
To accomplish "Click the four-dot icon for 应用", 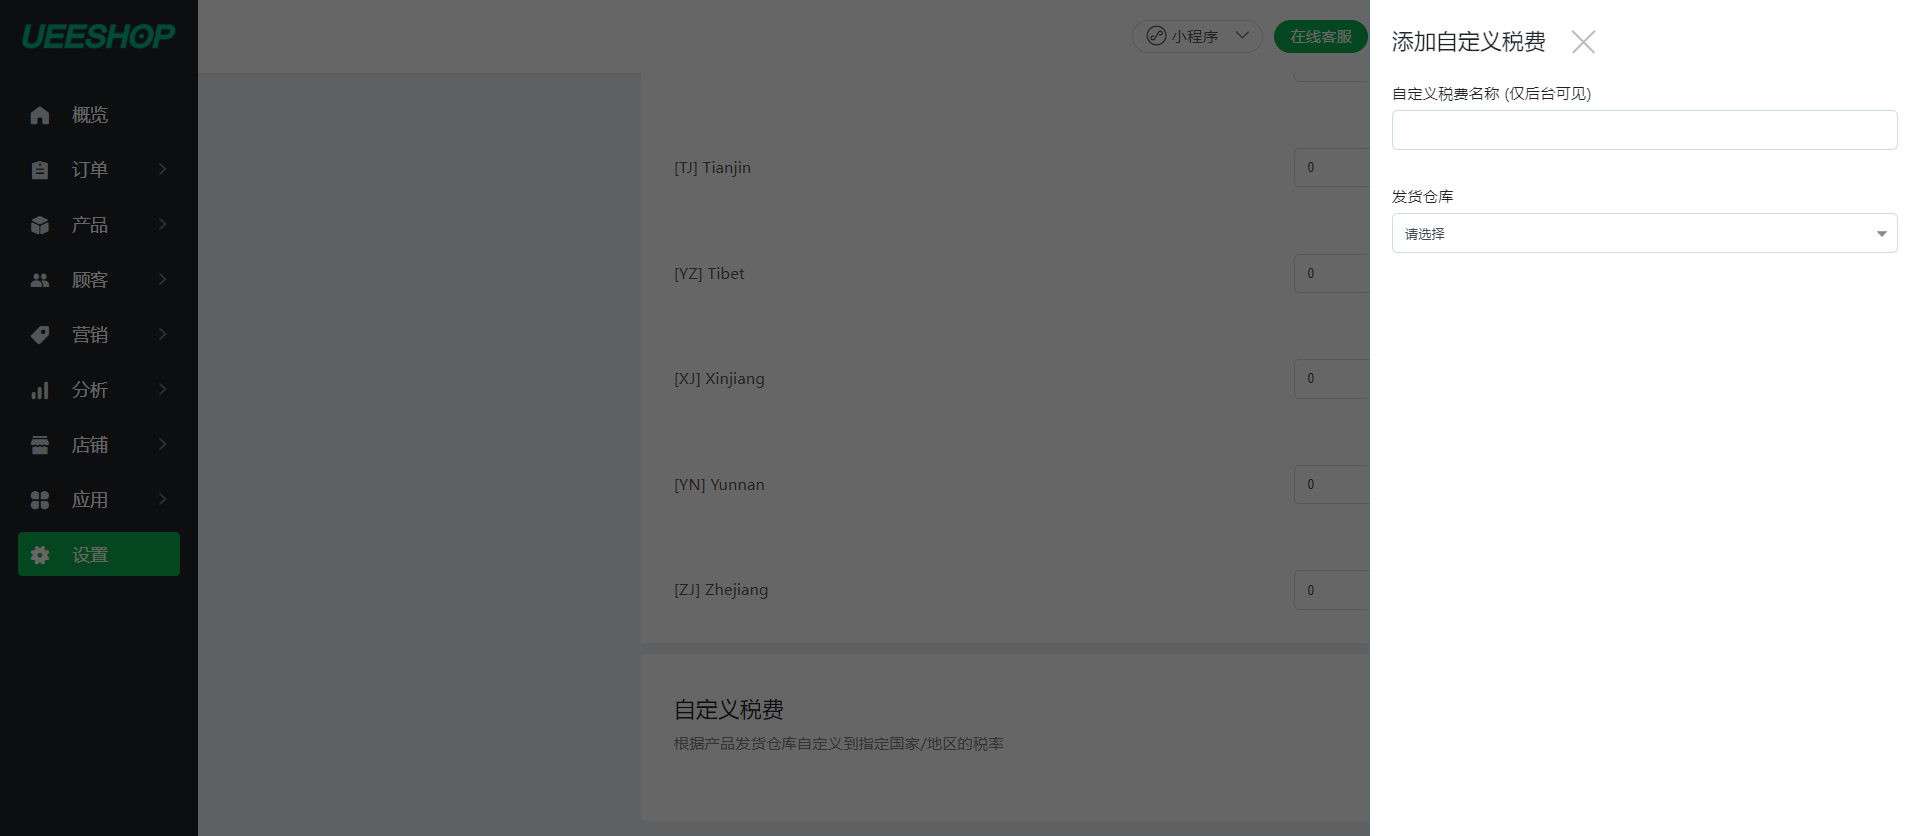I will (40, 500).
